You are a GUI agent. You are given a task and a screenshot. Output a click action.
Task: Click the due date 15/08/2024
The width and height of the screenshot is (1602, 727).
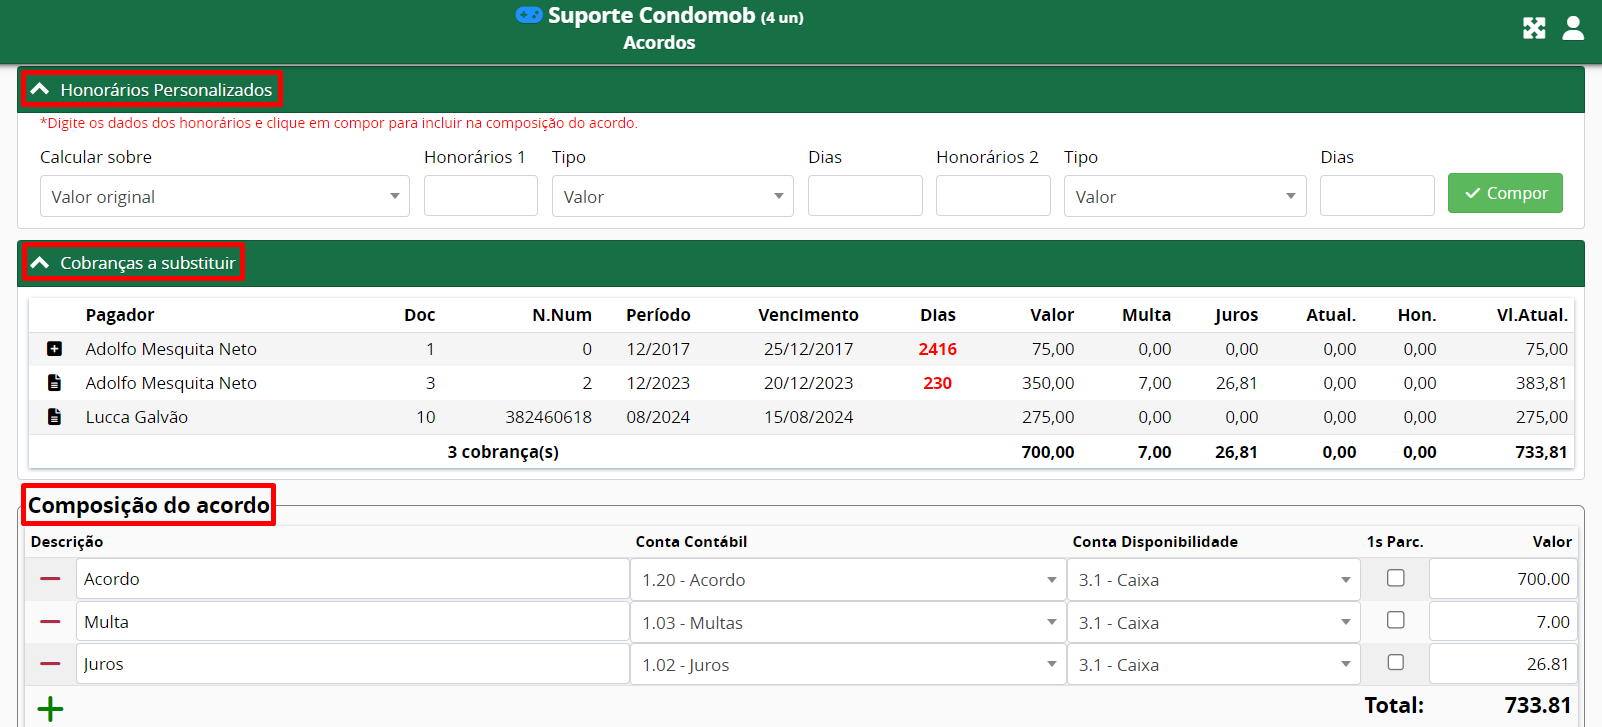(x=808, y=417)
